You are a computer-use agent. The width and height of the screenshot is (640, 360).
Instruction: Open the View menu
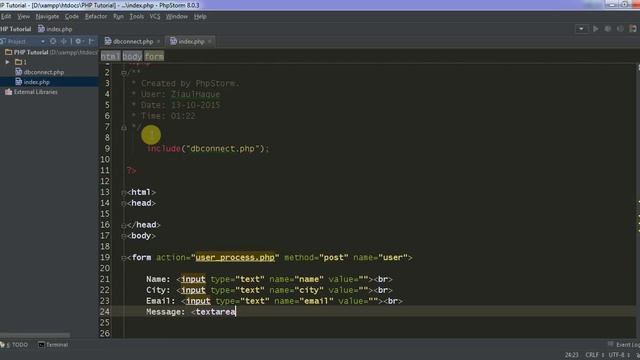click(23, 16)
